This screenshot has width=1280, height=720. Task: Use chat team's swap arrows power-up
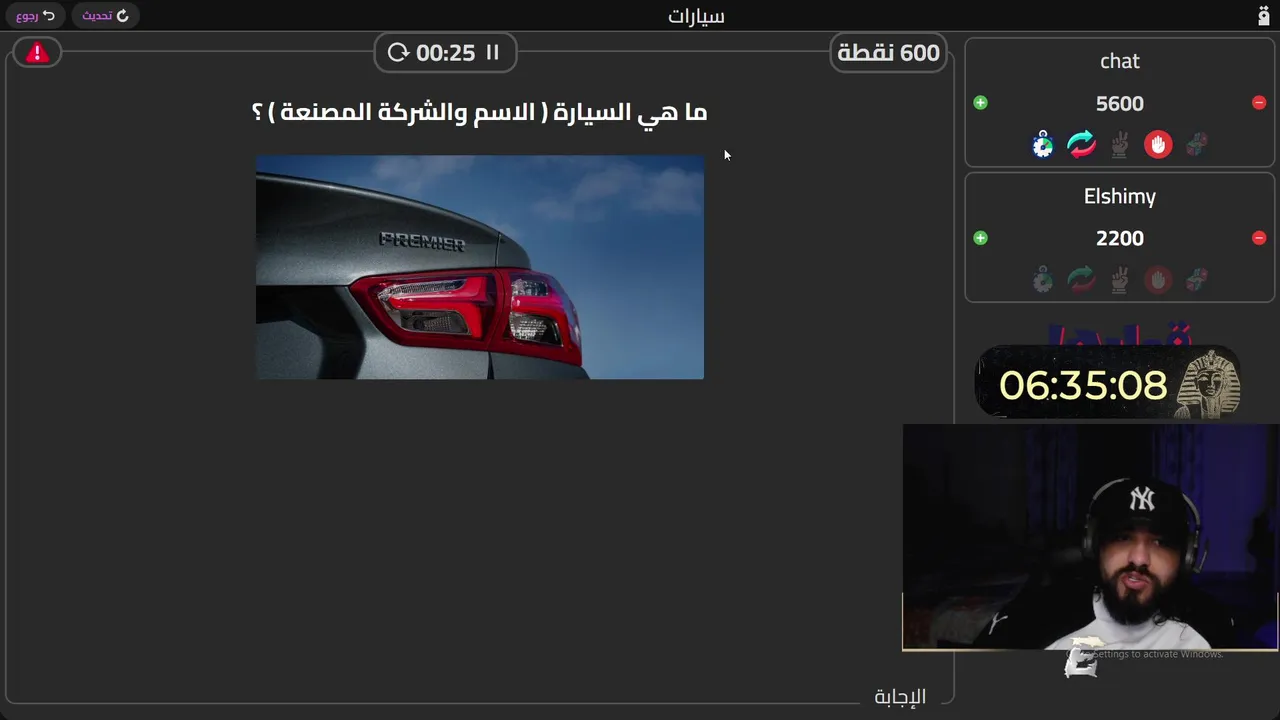pos(1081,145)
